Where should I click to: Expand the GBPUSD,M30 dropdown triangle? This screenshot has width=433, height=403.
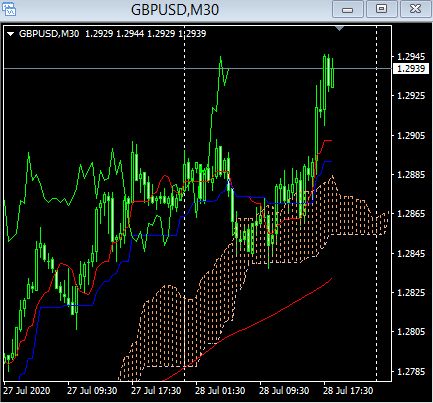[10, 34]
